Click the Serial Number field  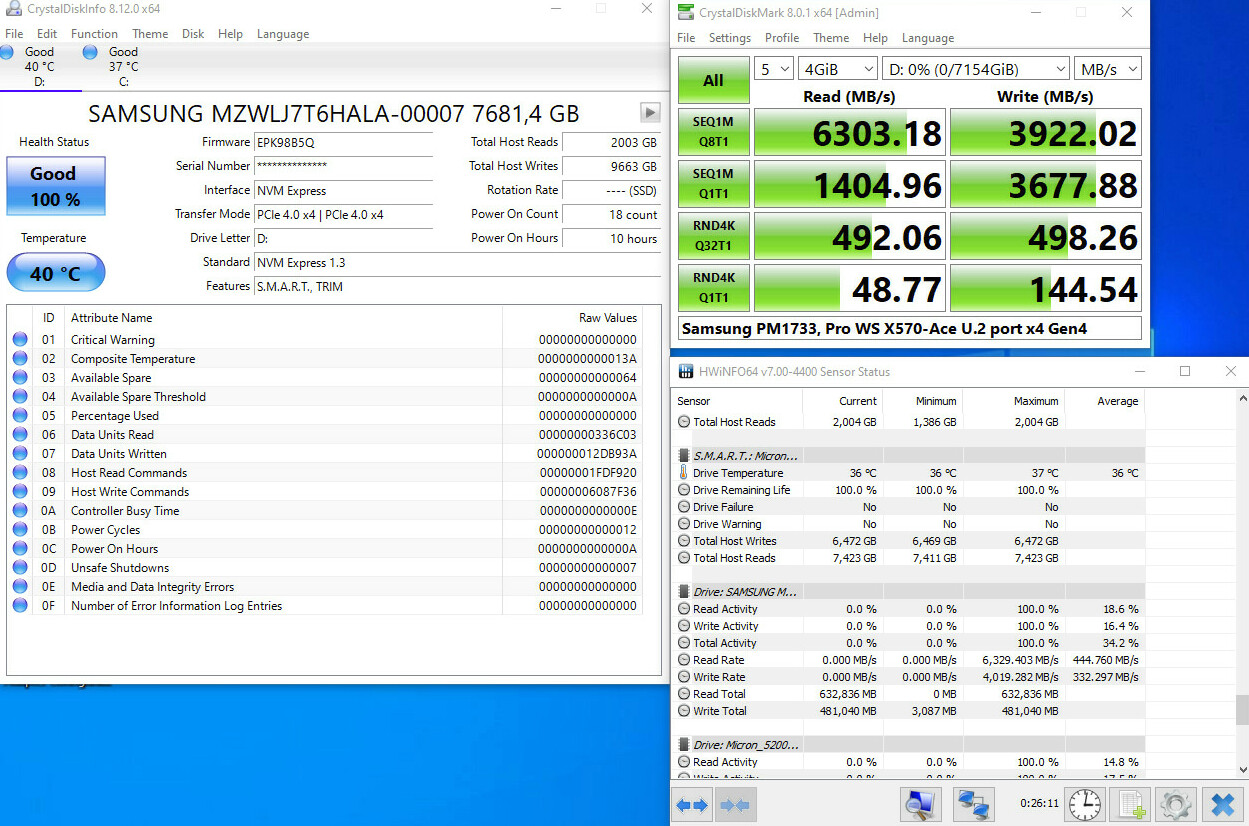click(x=343, y=166)
